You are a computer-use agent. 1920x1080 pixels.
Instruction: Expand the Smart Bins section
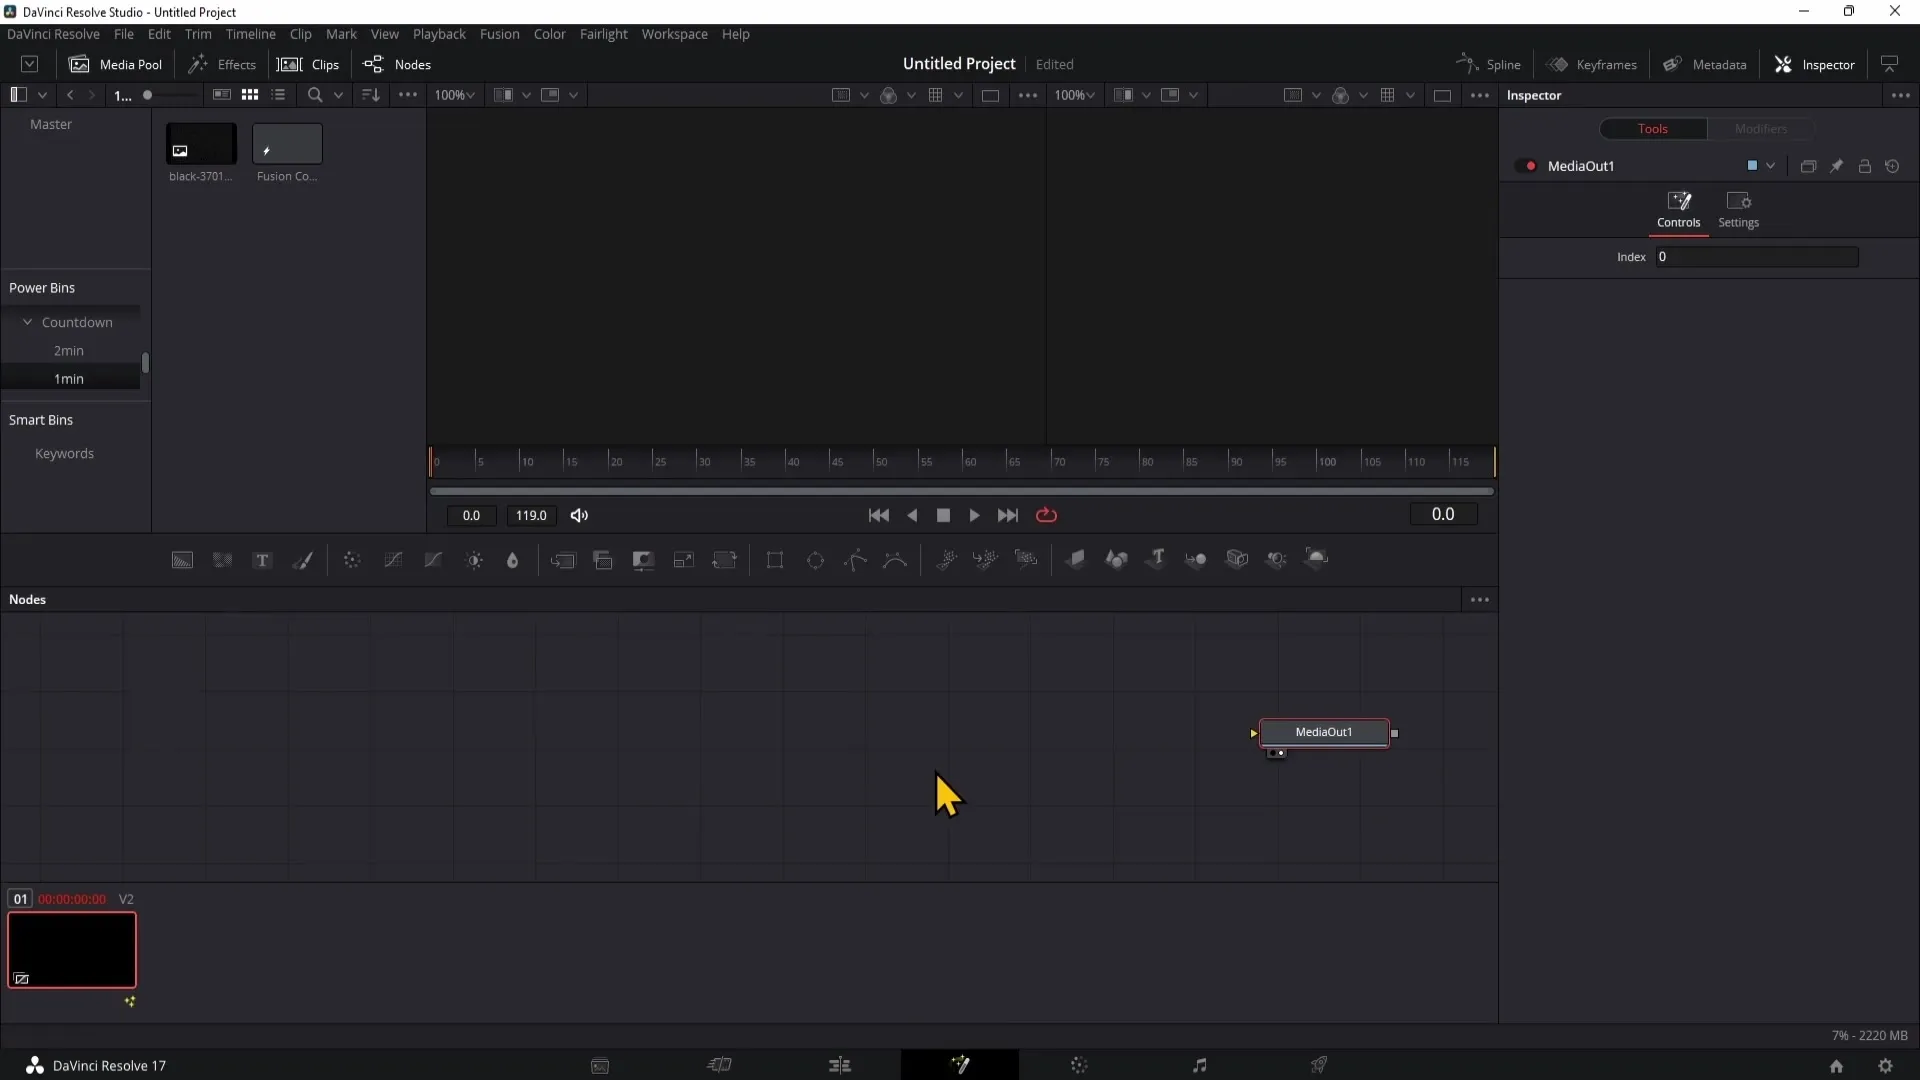point(40,419)
